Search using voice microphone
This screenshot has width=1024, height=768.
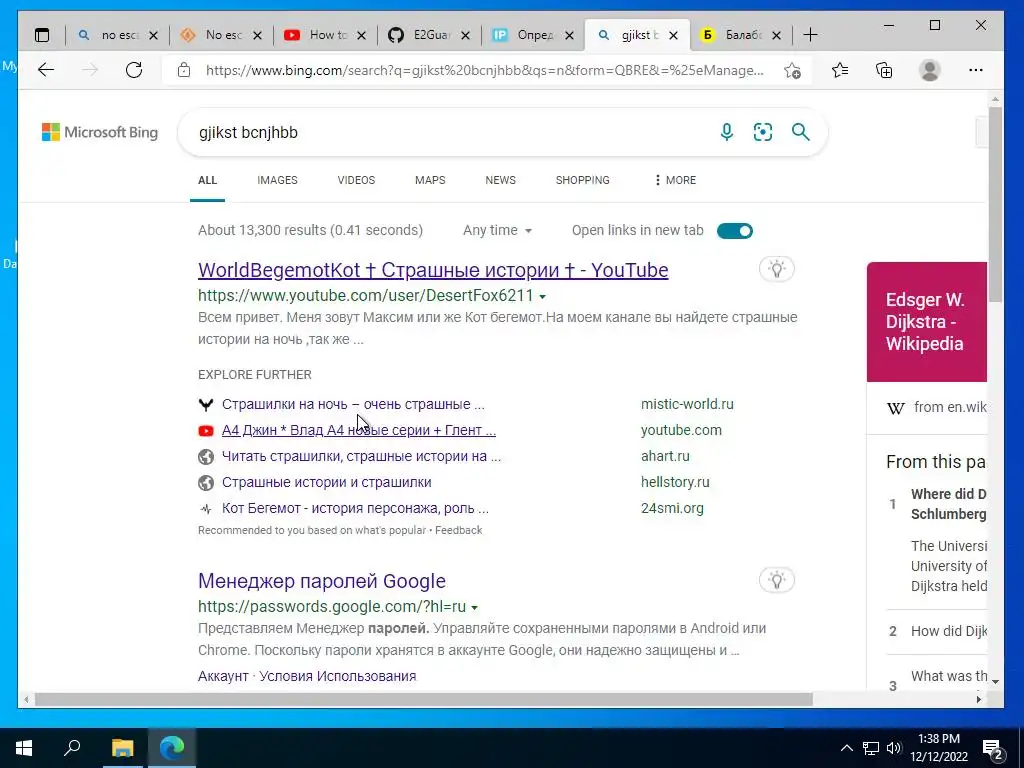726,132
